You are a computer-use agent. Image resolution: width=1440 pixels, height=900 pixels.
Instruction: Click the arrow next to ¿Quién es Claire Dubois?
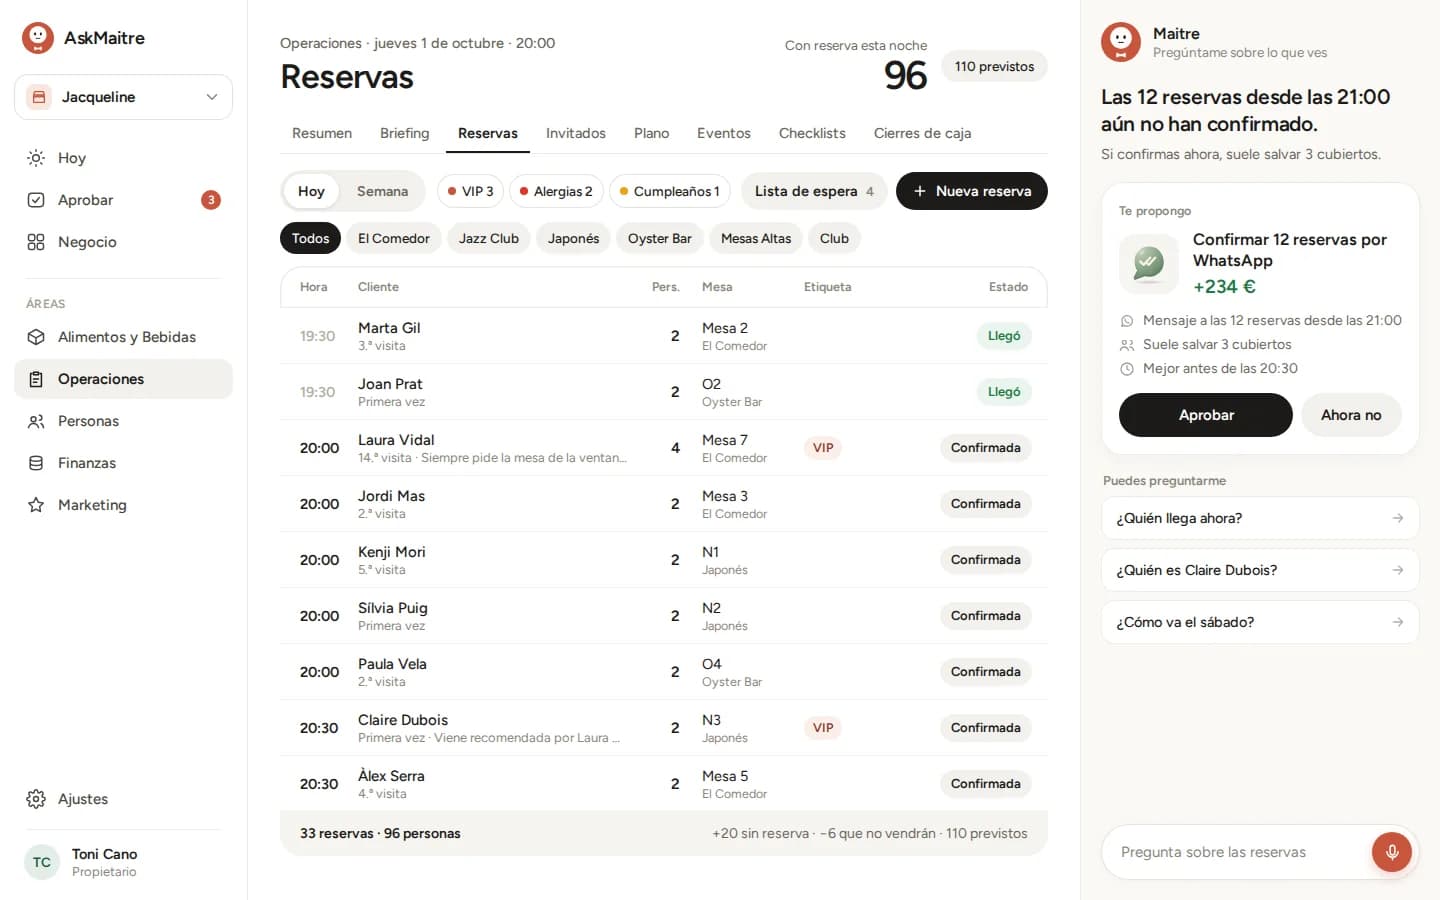(1398, 570)
